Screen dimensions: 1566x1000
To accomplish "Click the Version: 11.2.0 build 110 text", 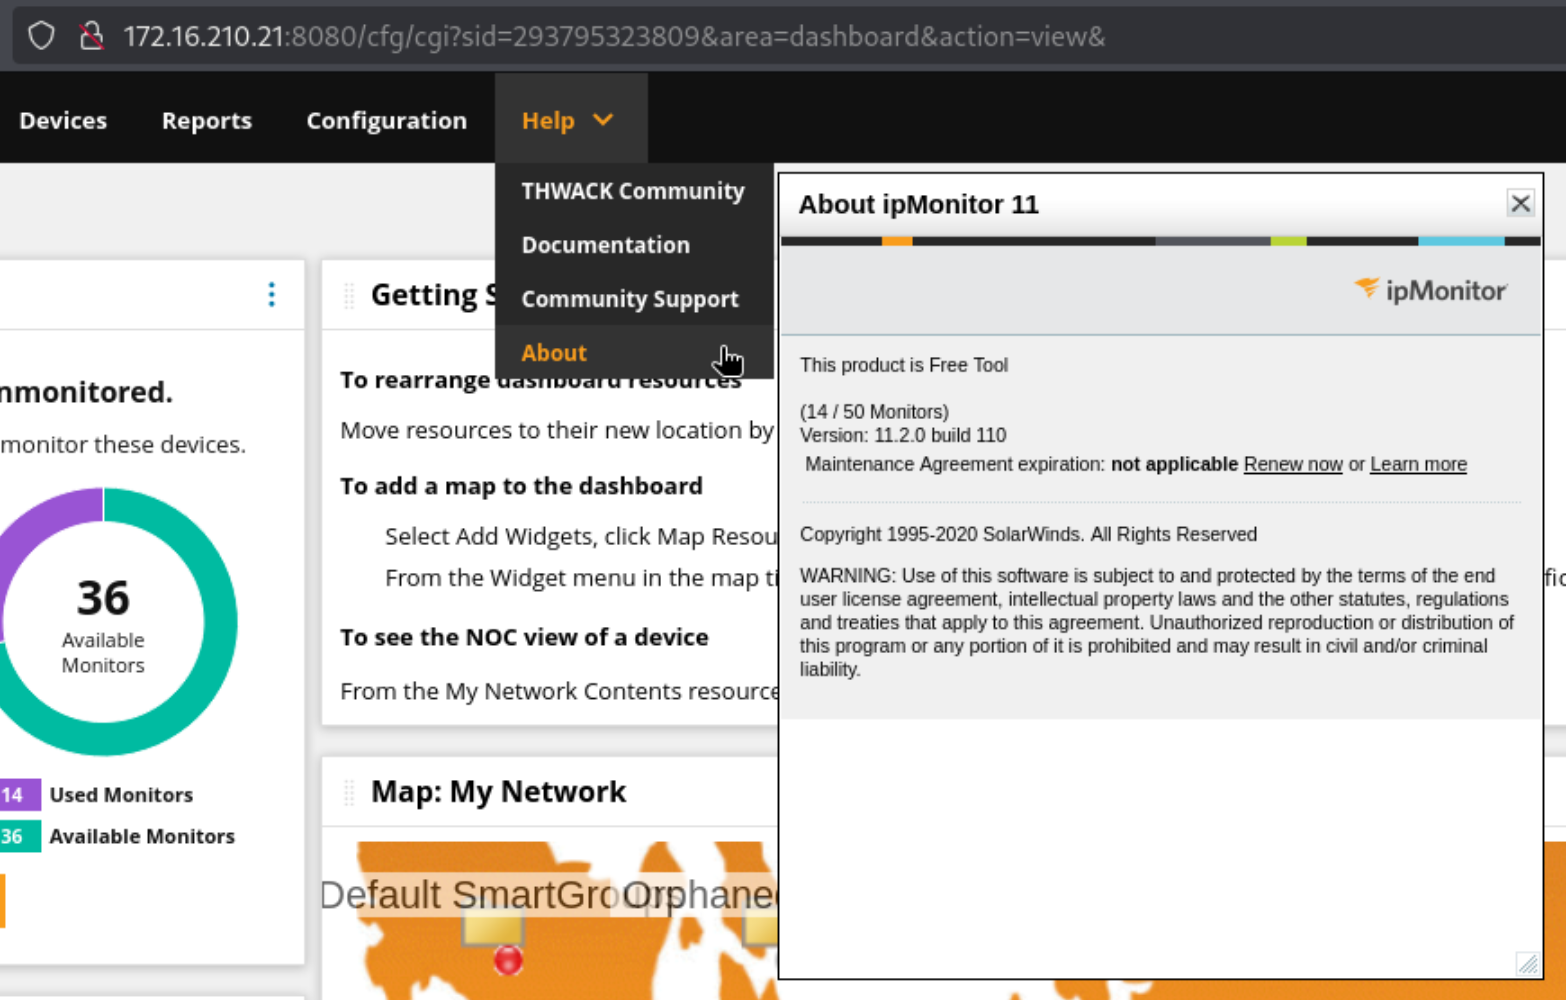I will coord(903,435).
